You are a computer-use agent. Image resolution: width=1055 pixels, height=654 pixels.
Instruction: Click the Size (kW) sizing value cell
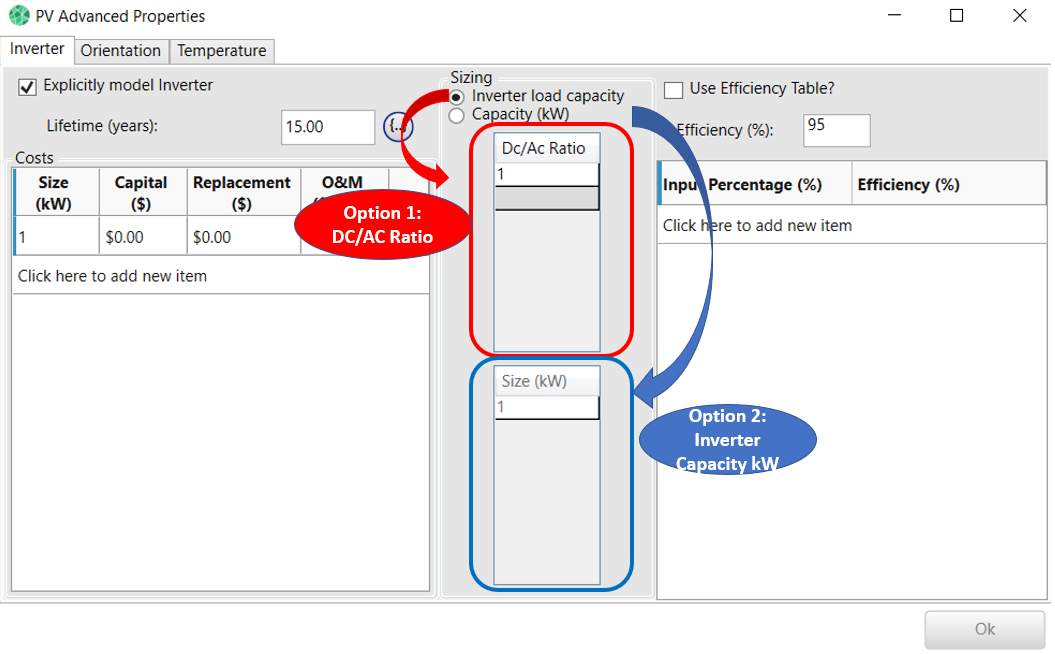[x=546, y=407]
